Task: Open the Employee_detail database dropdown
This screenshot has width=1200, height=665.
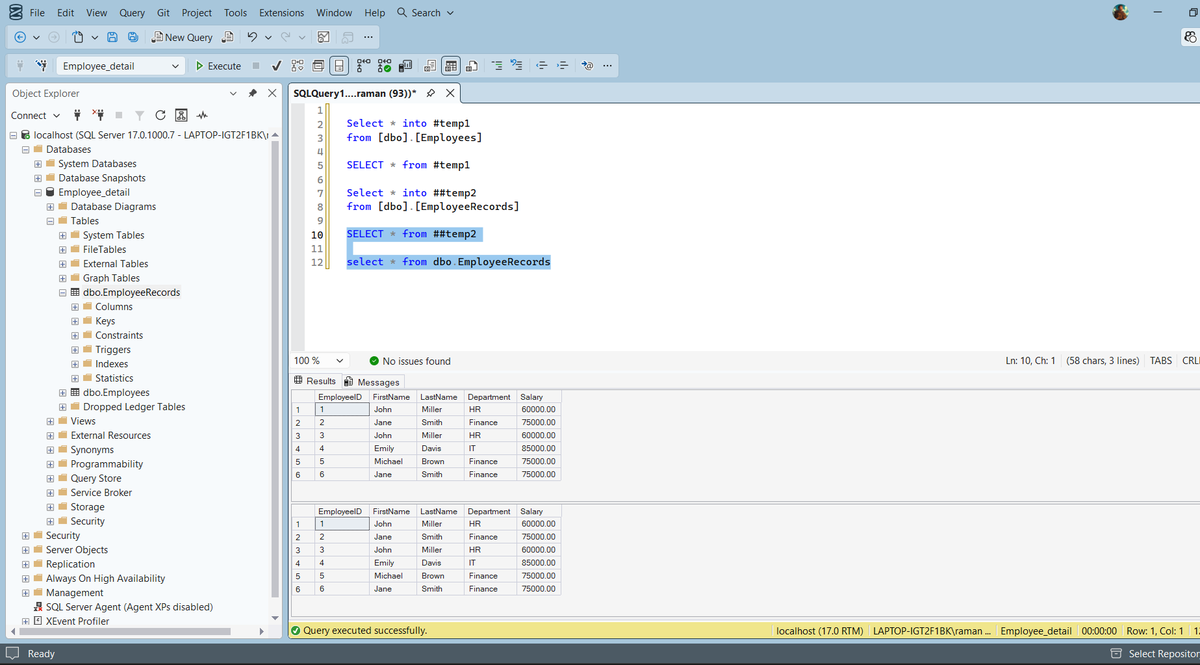Action: coord(120,66)
